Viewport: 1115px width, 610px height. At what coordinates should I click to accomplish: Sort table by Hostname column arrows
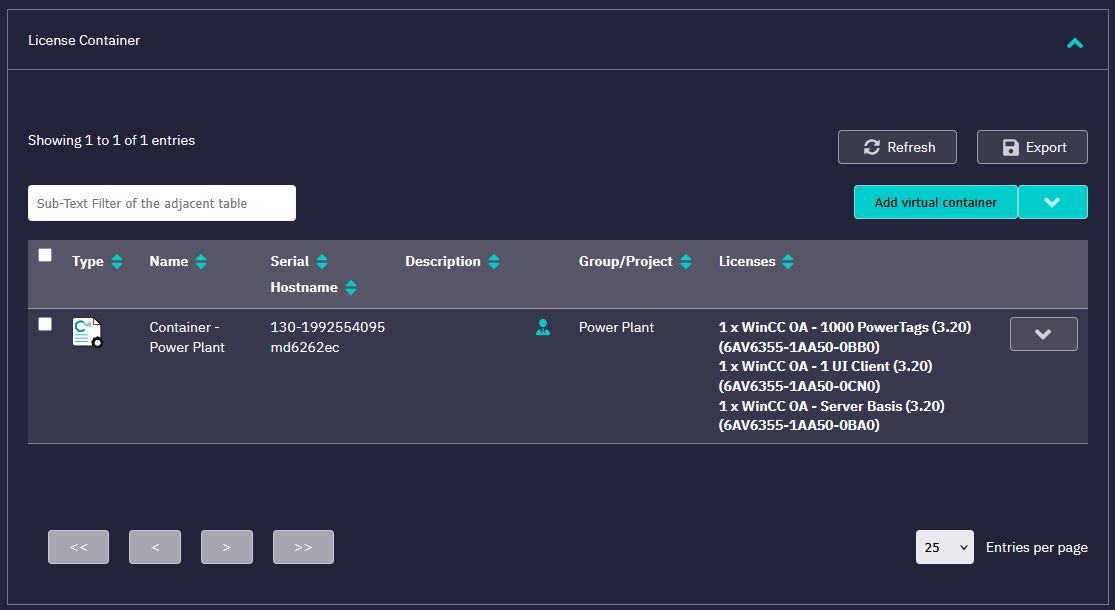coord(350,288)
